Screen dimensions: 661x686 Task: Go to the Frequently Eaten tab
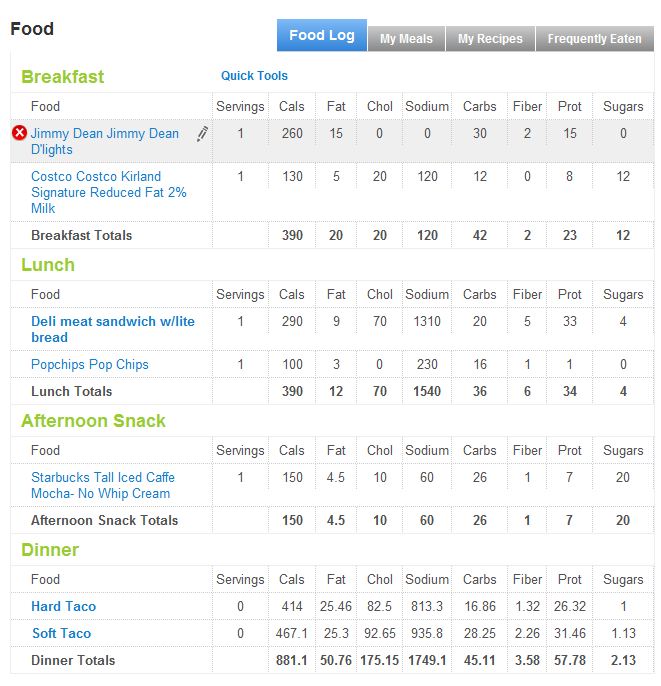pos(594,39)
